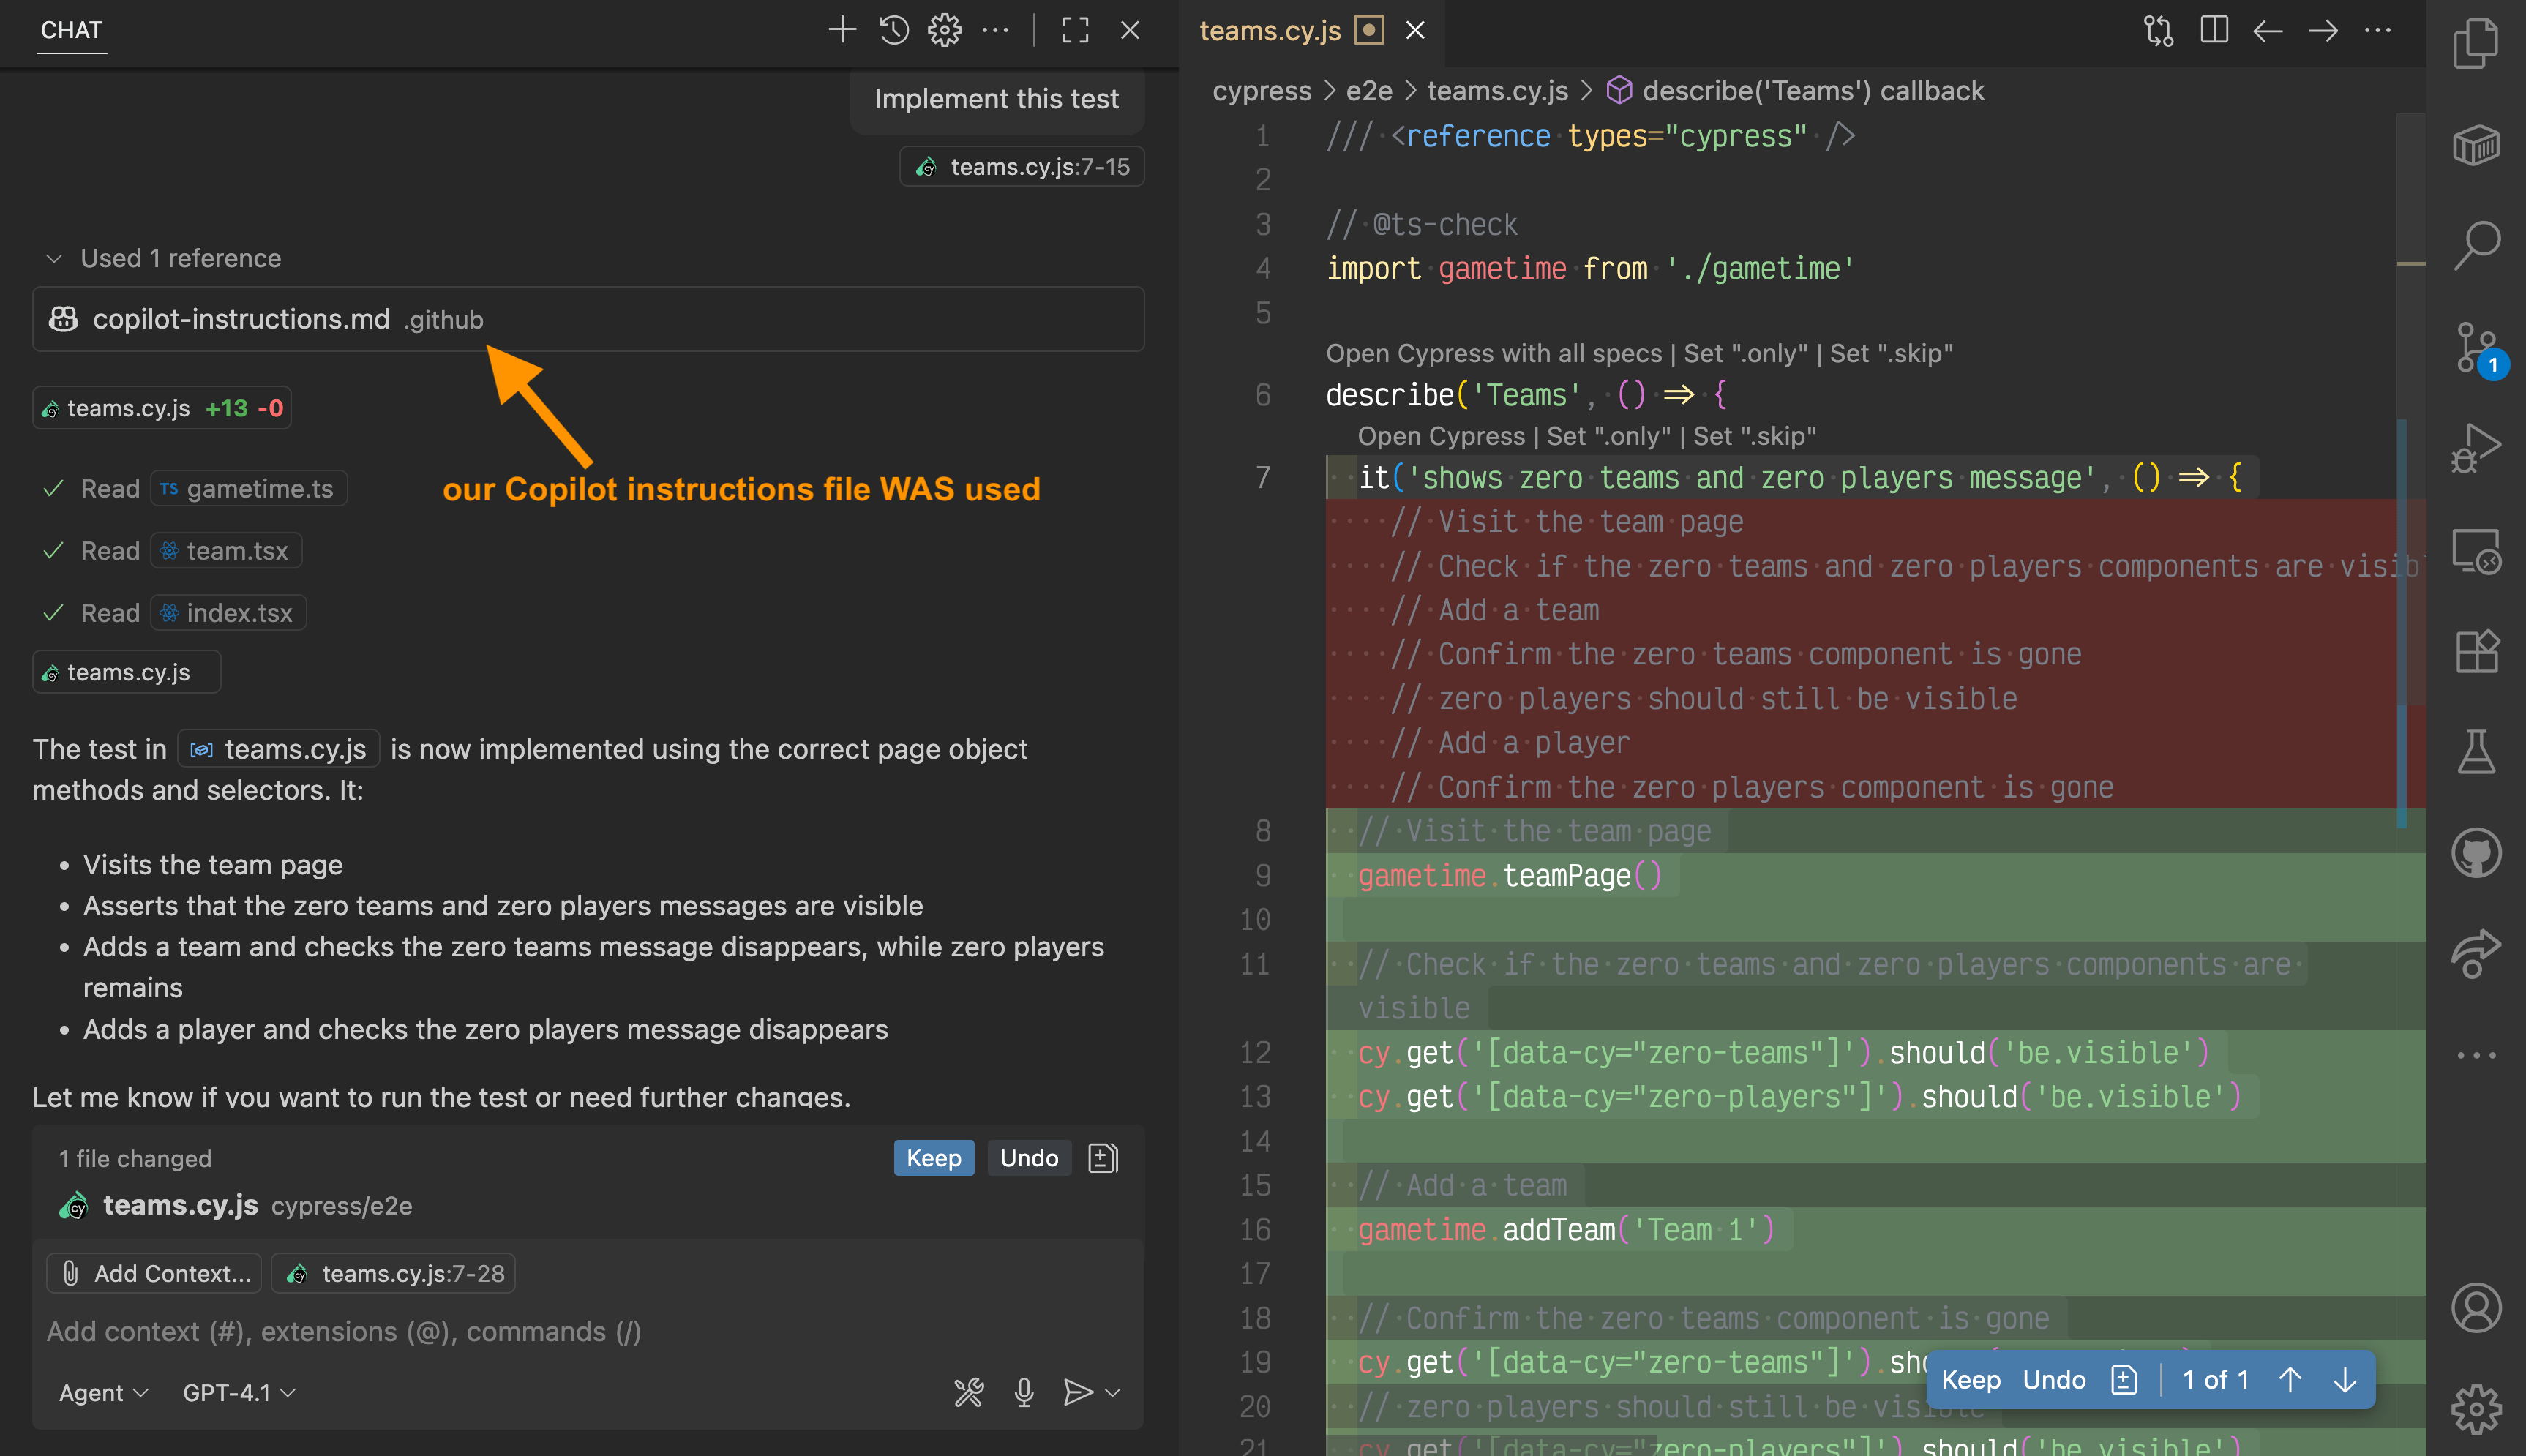Open the Agent mode dropdown
The image size is (2526, 1456).
(x=103, y=1392)
